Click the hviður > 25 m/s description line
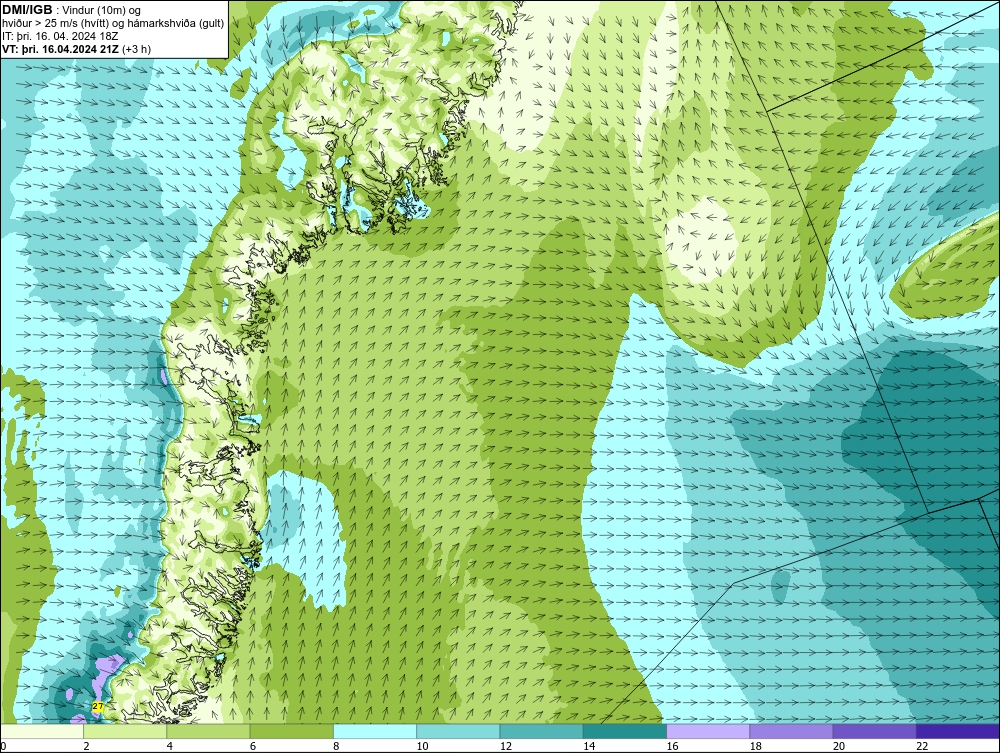The width and height of the screenshot is (1000, 753). tap(113, 24)
